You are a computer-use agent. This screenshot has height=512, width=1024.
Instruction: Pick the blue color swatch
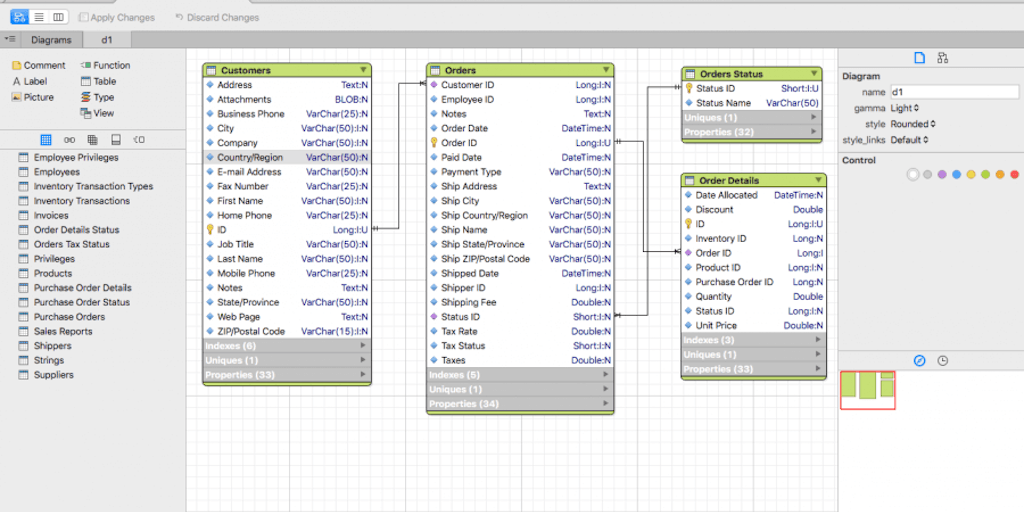click(x=956, y=174)
